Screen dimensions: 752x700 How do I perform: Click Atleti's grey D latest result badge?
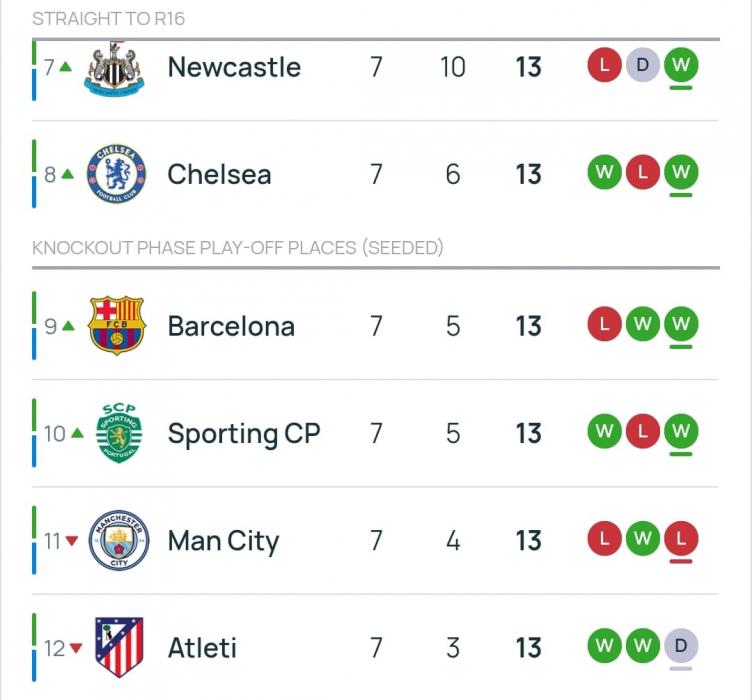click(x=681, y=646)
